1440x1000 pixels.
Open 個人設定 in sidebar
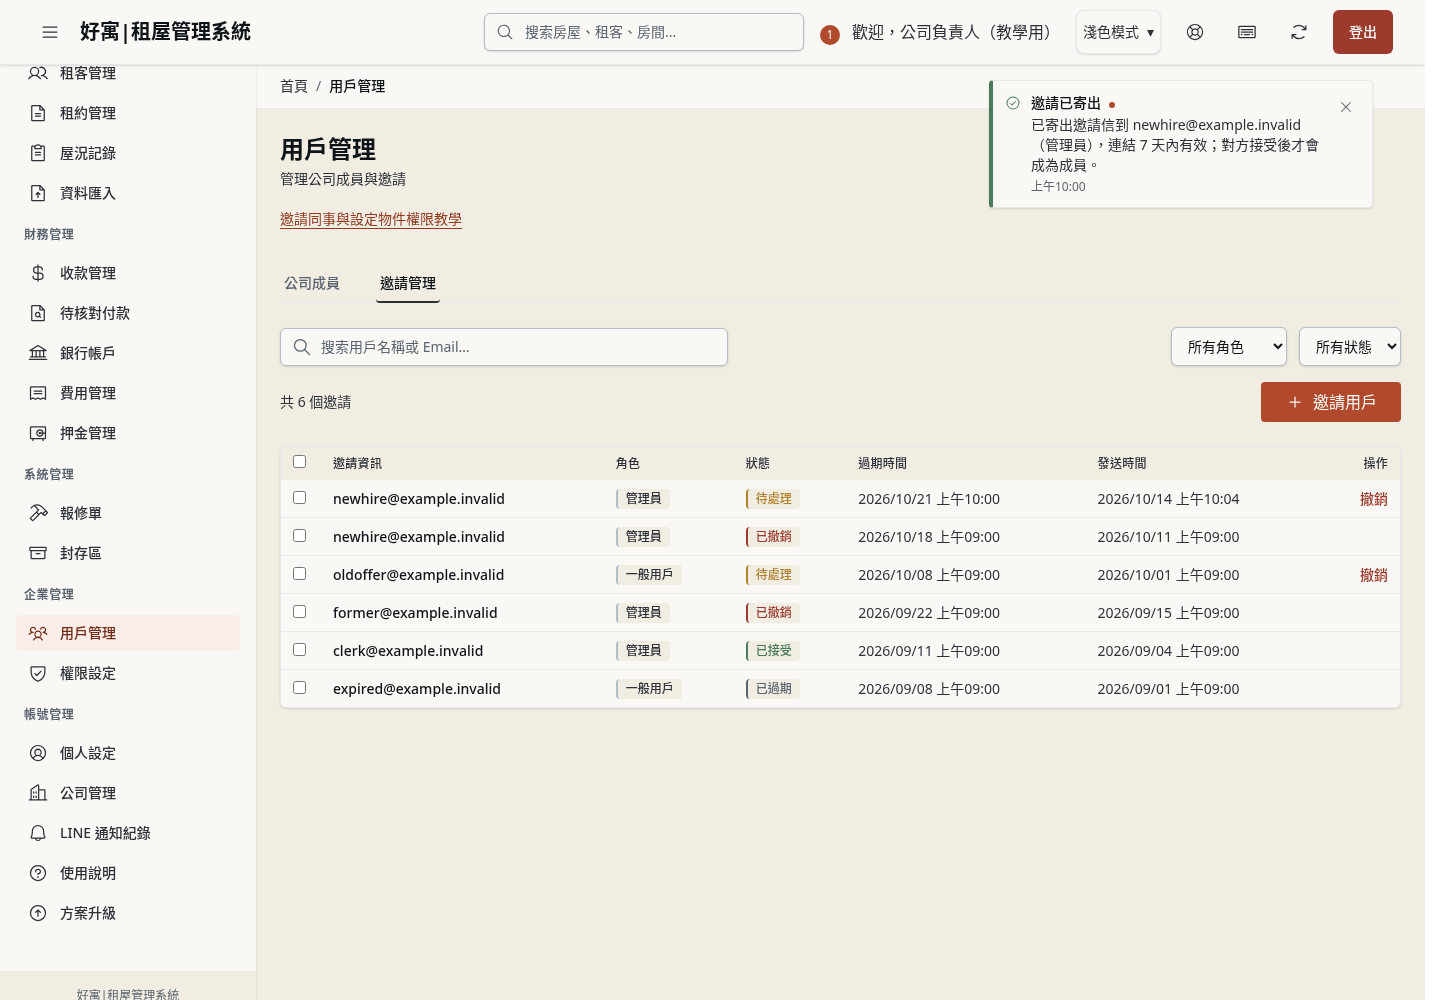(x=128, y=753)
